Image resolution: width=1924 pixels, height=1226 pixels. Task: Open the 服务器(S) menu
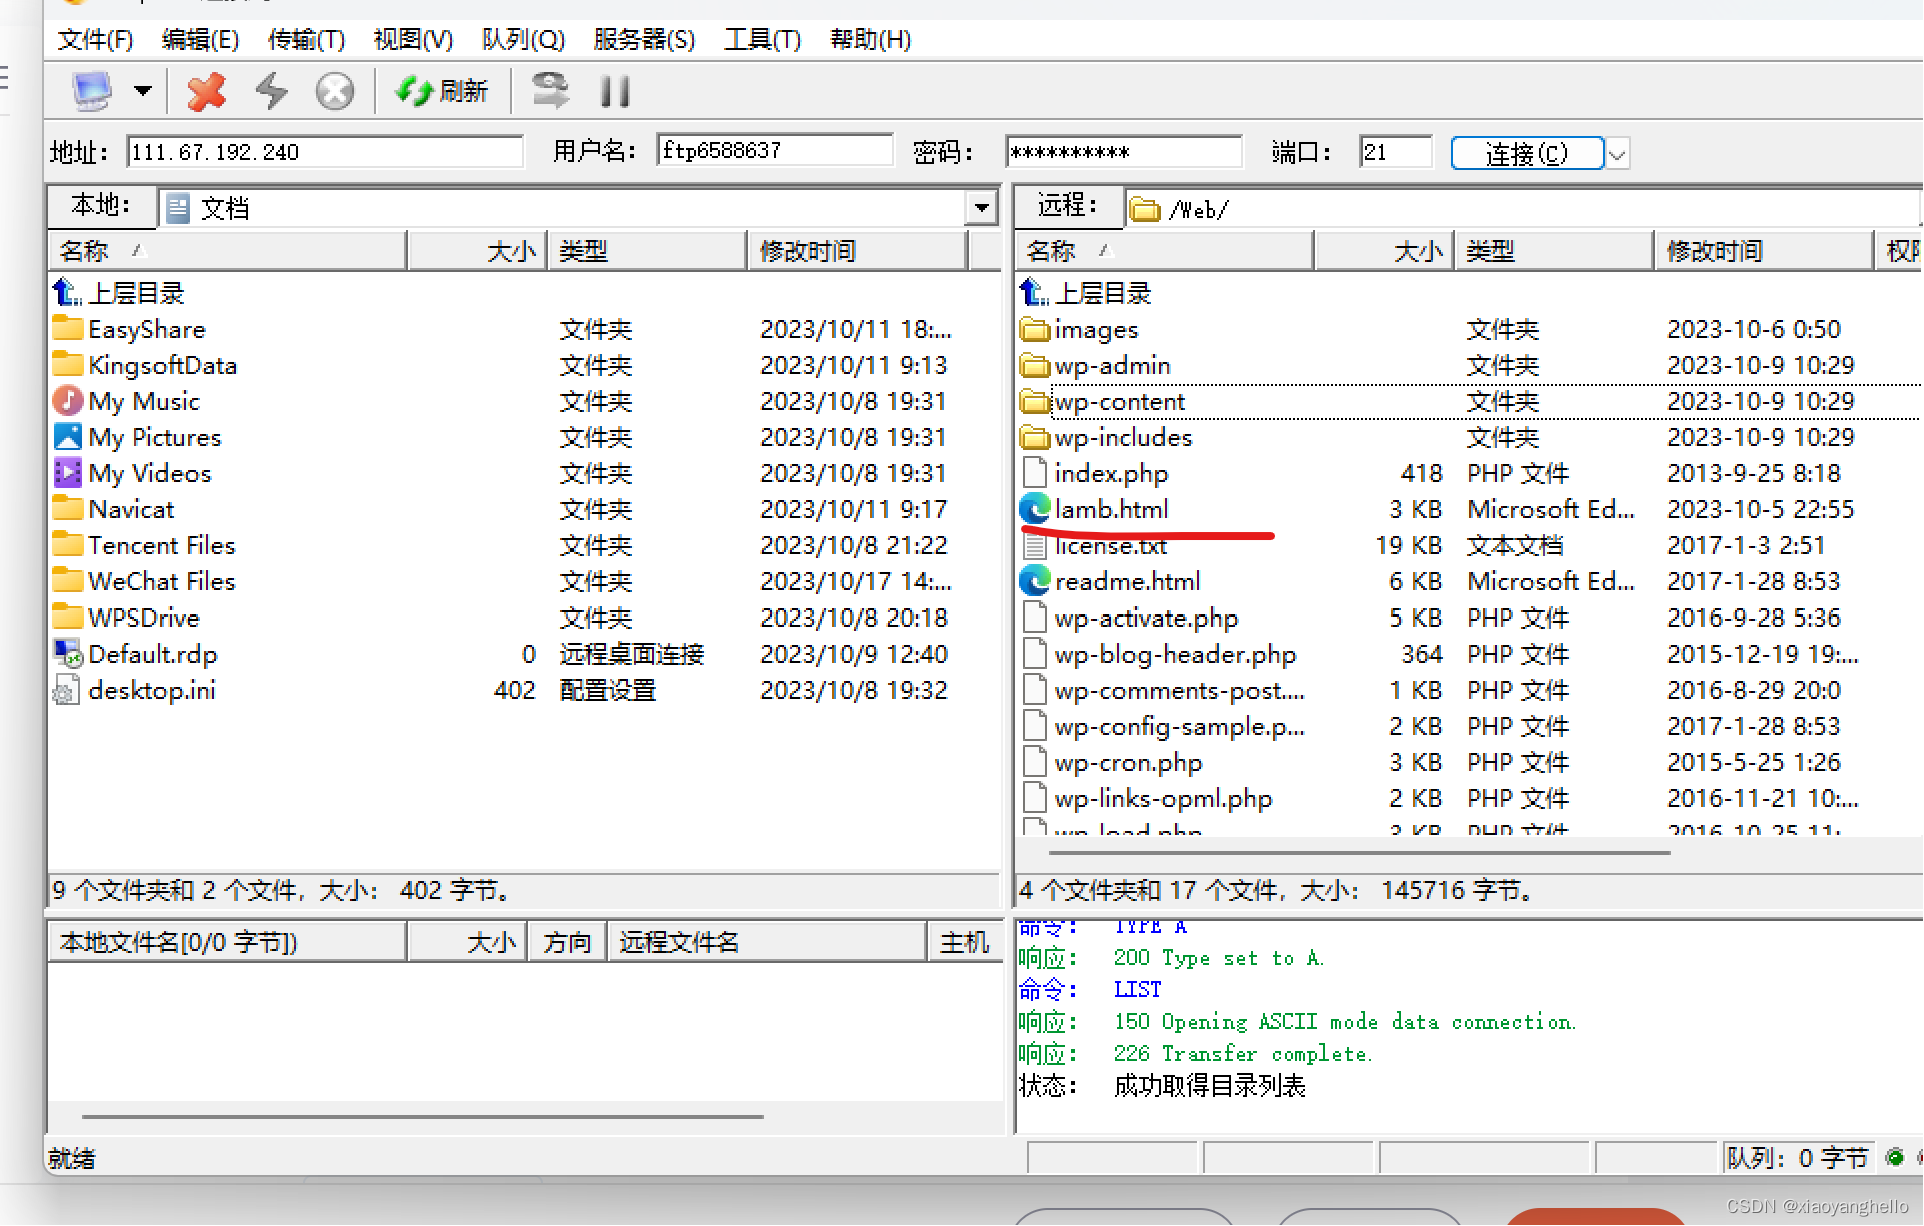click(644, 39)
